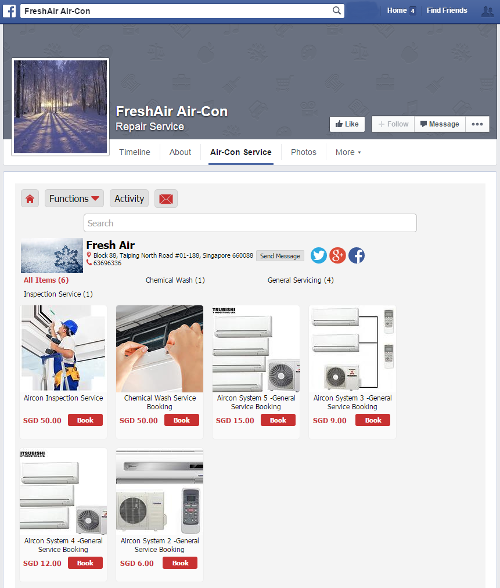Click the red phone icon
Screen dimensions: 500x588
click(x=89, y=262)
